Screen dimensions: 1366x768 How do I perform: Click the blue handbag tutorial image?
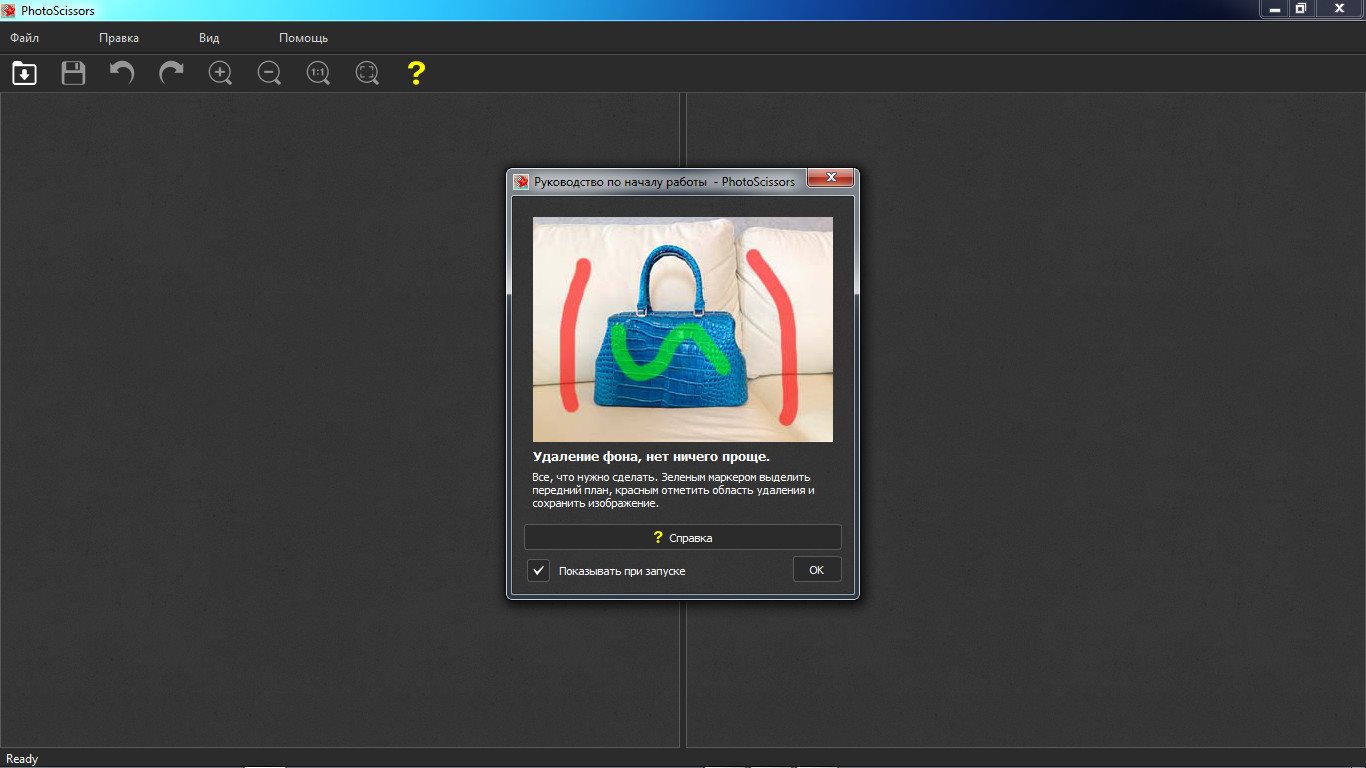pyautogui.click(x=682, y=329)
